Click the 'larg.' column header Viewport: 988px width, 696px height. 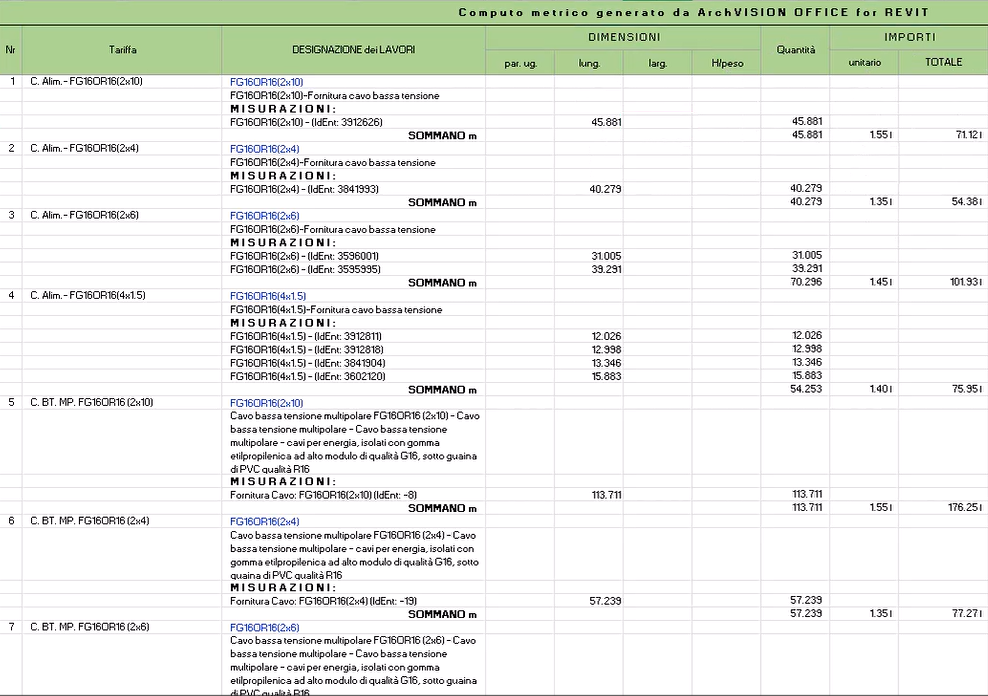658,63
